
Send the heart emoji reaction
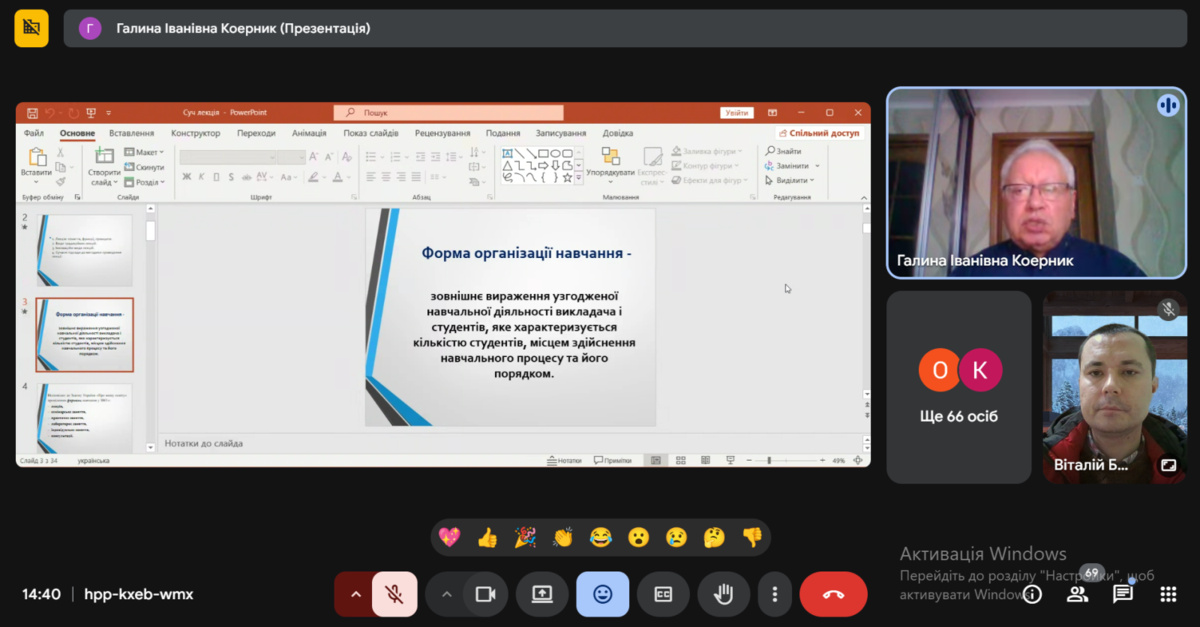(450, 538)
